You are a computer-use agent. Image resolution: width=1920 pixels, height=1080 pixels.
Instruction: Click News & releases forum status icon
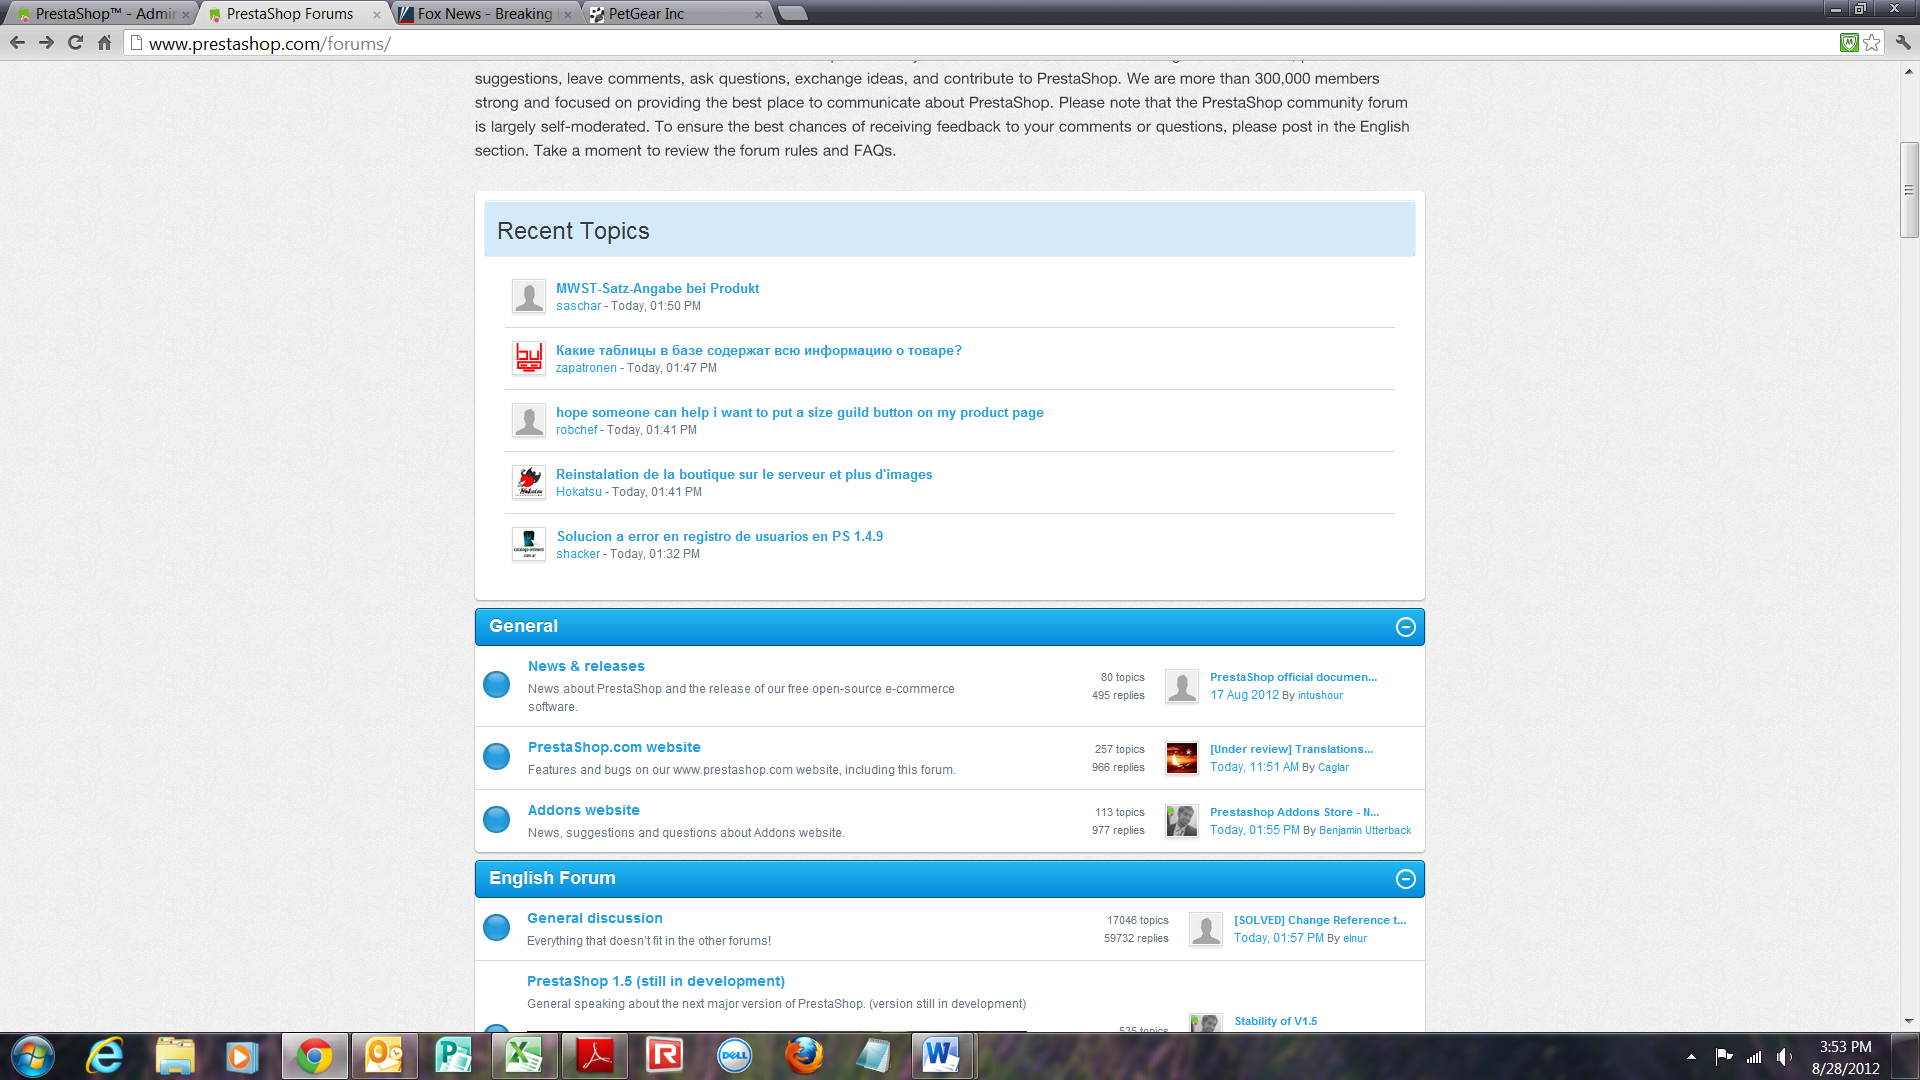point(496,685)
